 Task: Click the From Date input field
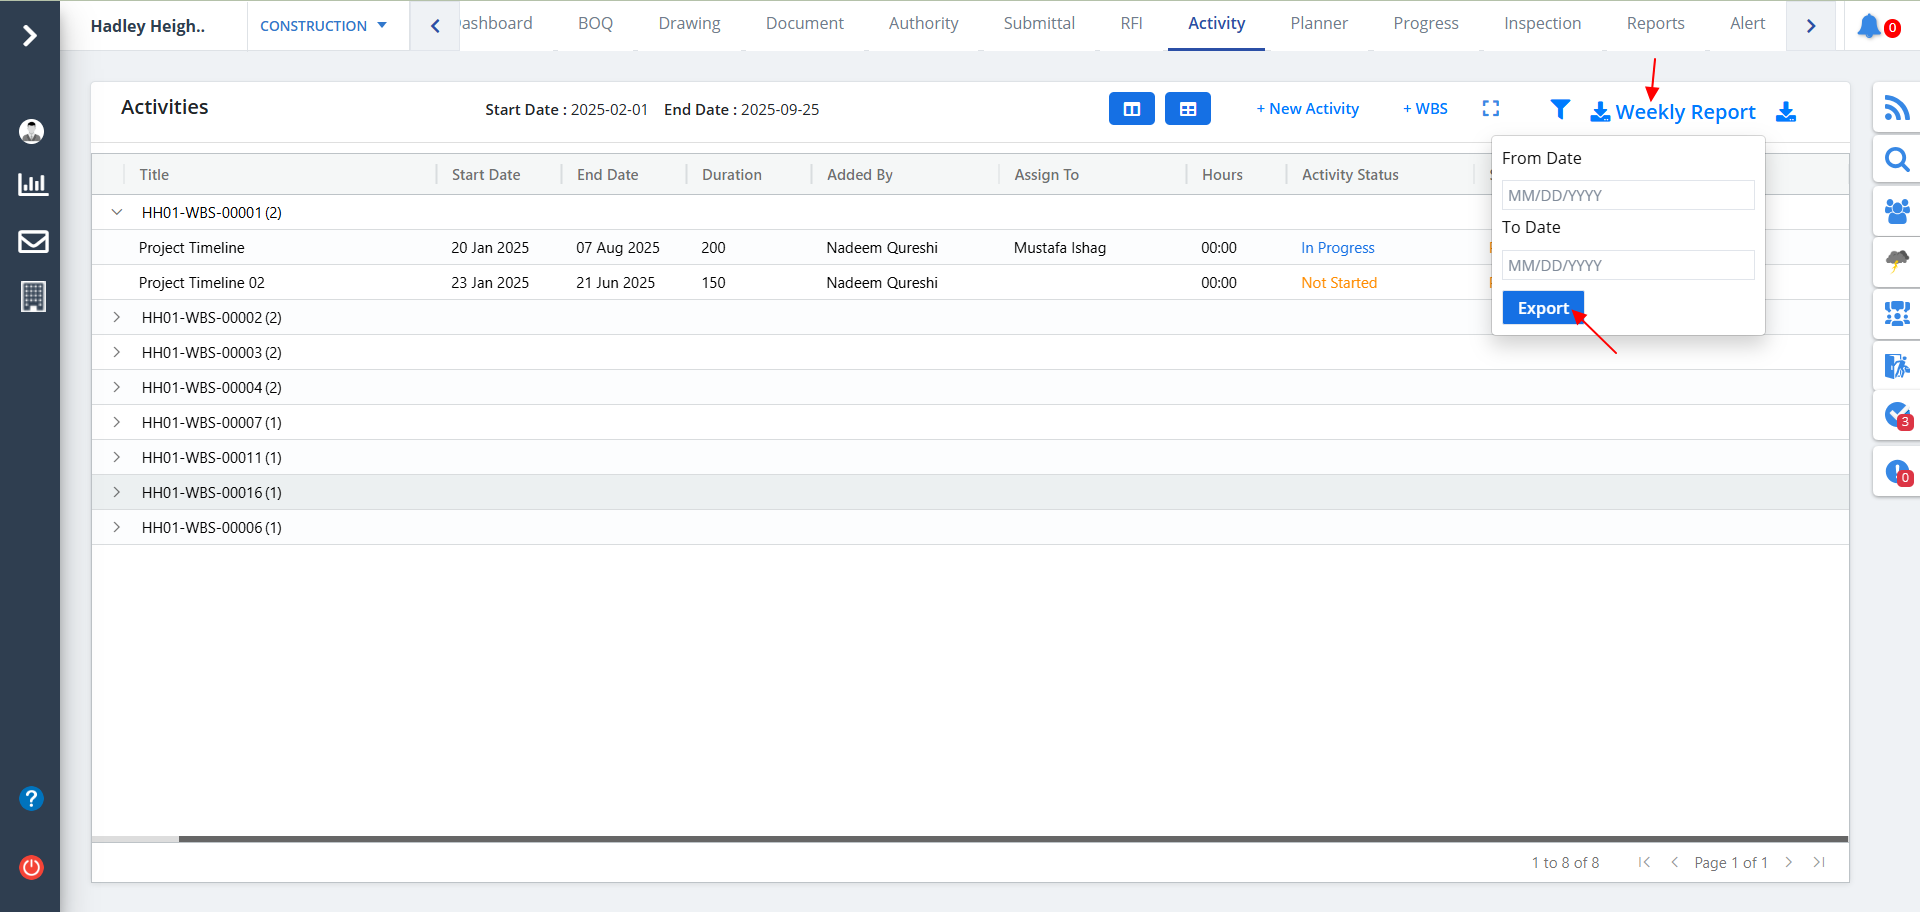(1627, 195)
